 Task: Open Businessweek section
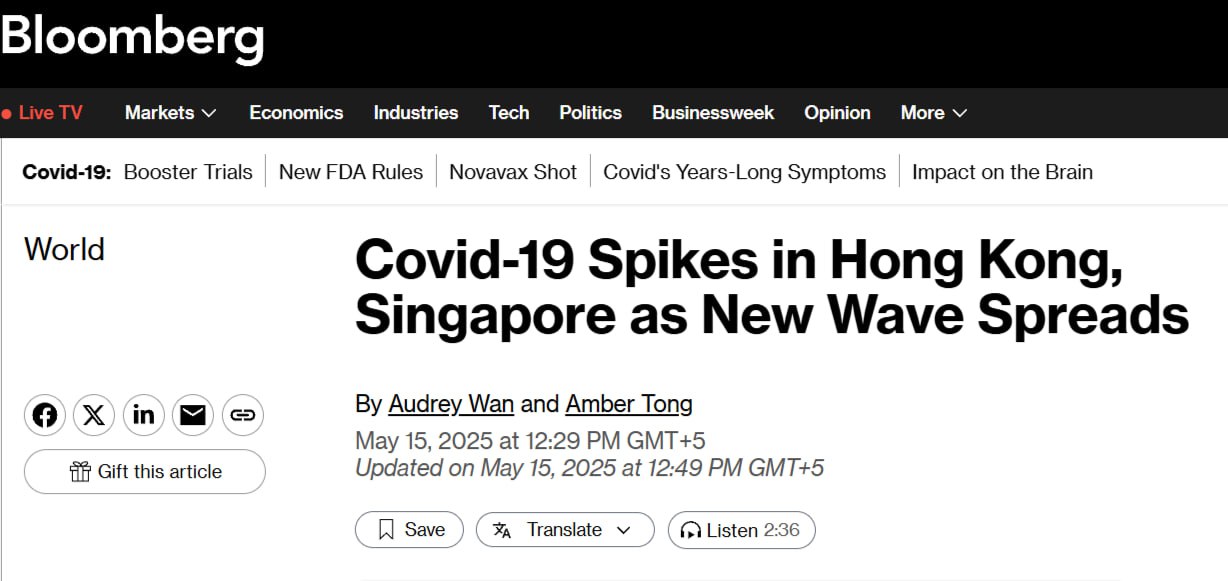coord(712,113)
